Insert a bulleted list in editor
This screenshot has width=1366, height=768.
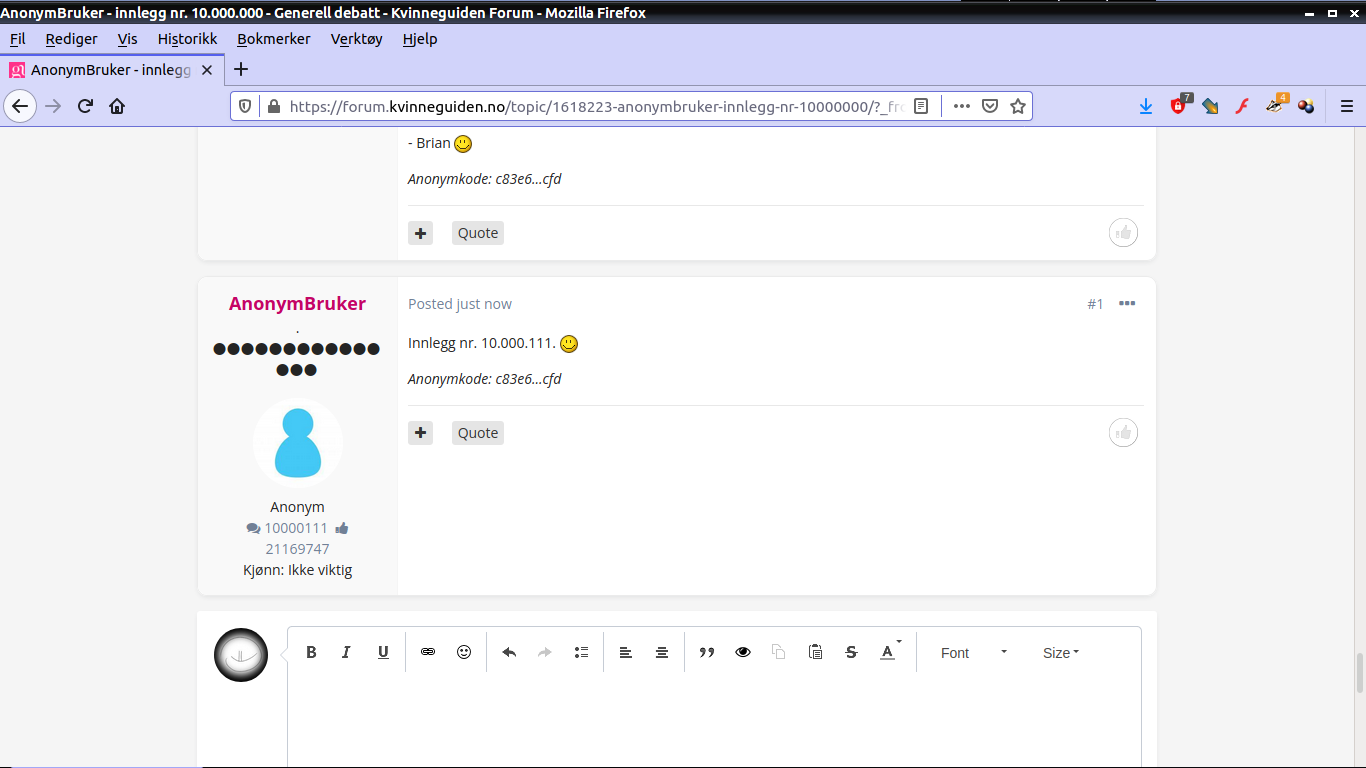(x=581, y=652)
